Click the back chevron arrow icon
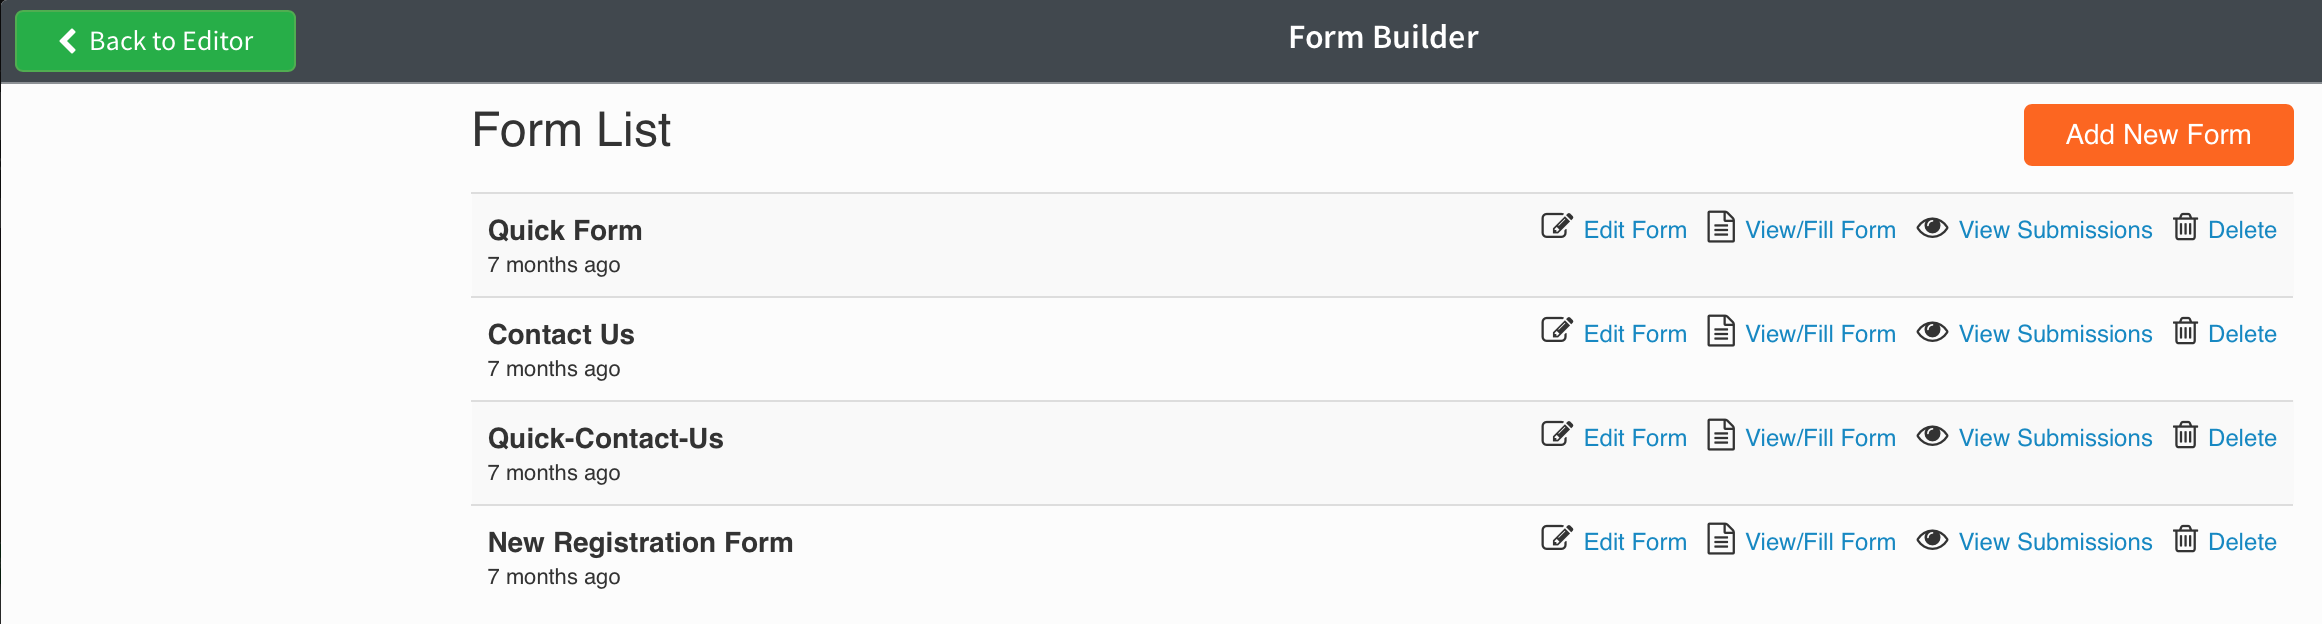This screenshot has height=624, width=2322. coord(68,41)
